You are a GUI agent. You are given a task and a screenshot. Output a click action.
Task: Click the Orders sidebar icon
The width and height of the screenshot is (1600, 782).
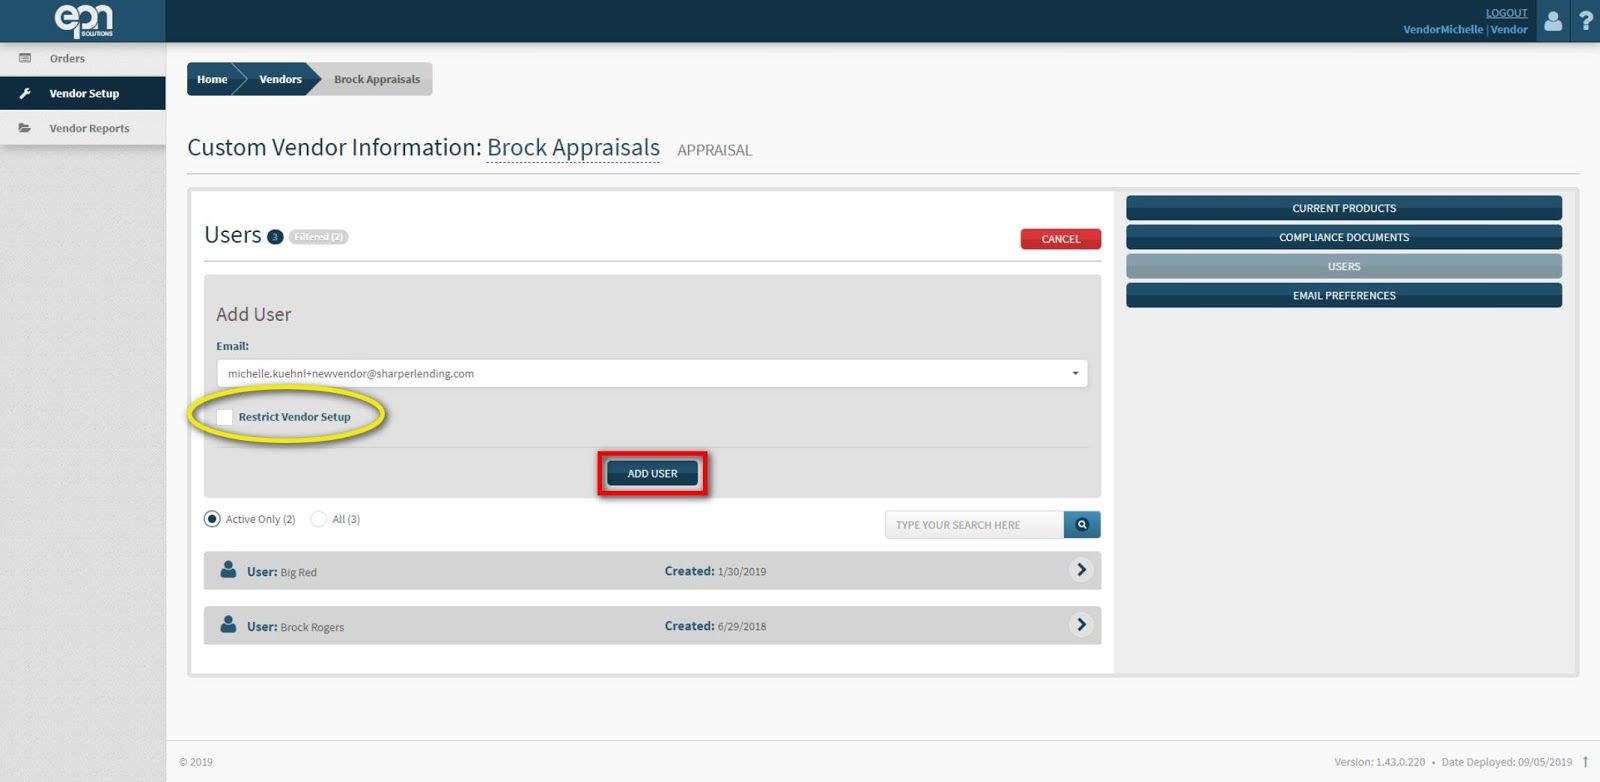coord(25,58)
